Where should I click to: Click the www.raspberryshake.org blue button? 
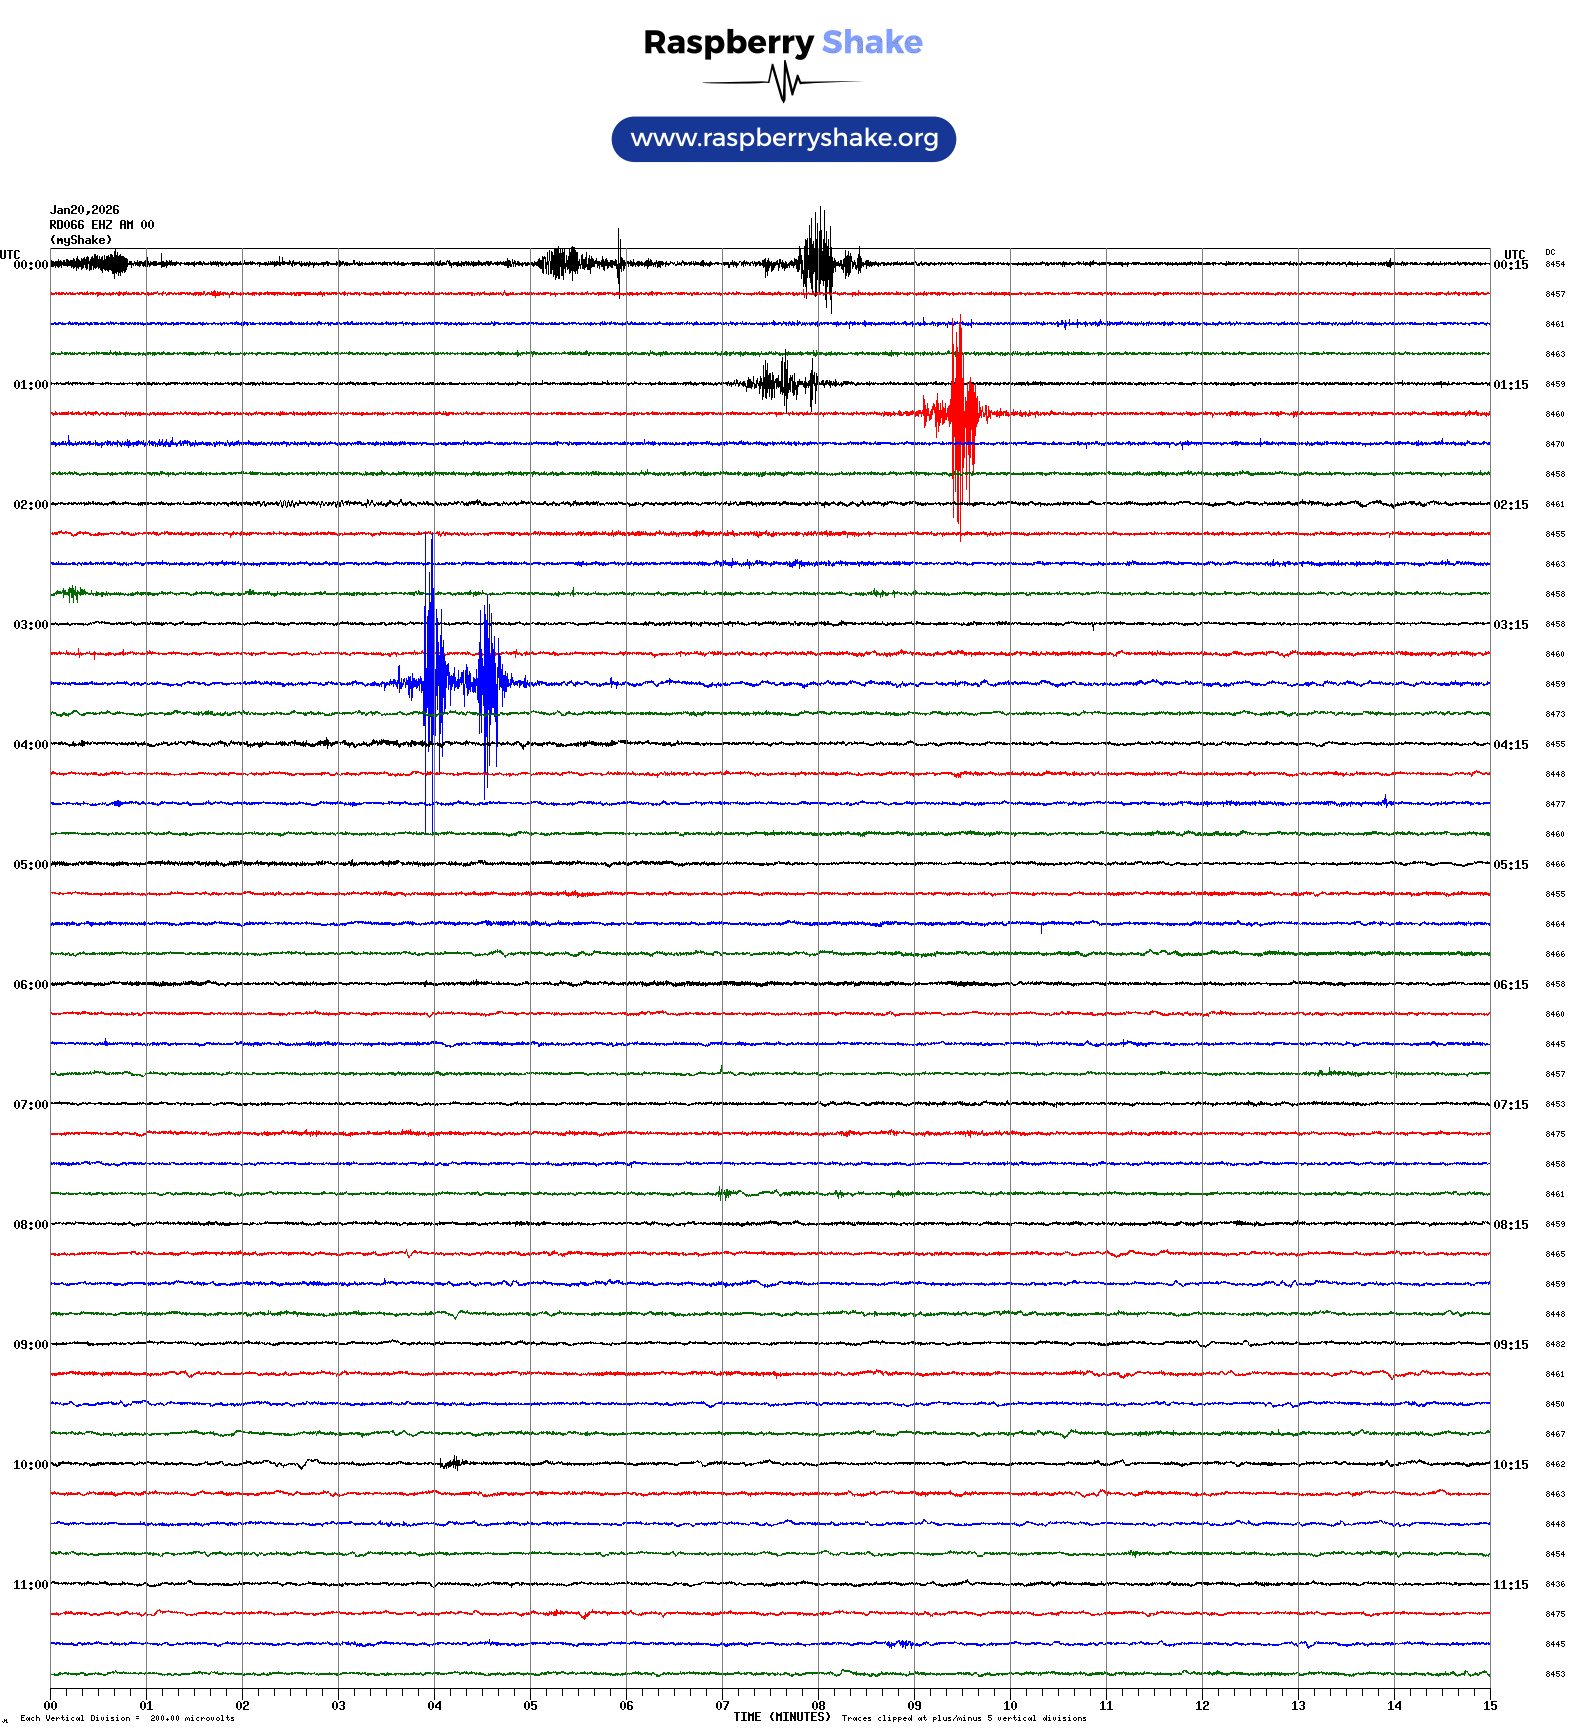(783, 139)
